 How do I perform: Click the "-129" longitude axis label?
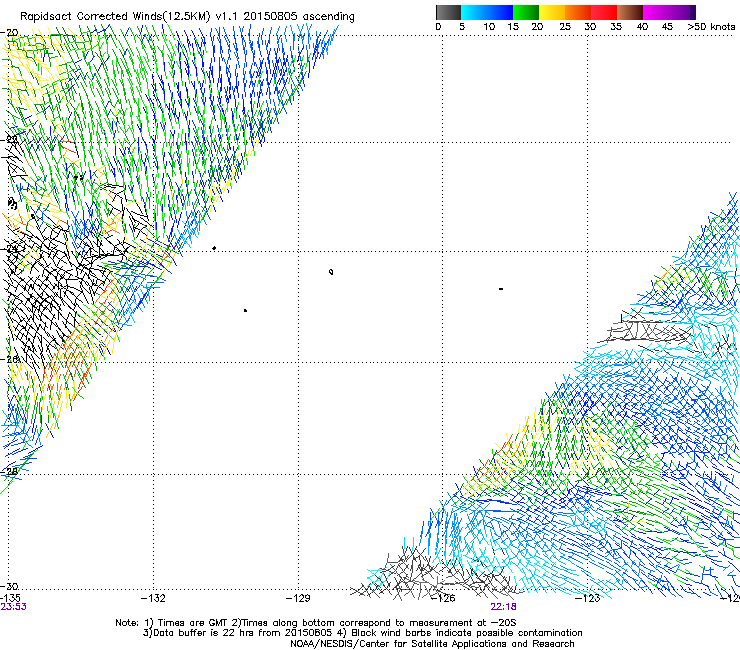[x=298, y=598]
